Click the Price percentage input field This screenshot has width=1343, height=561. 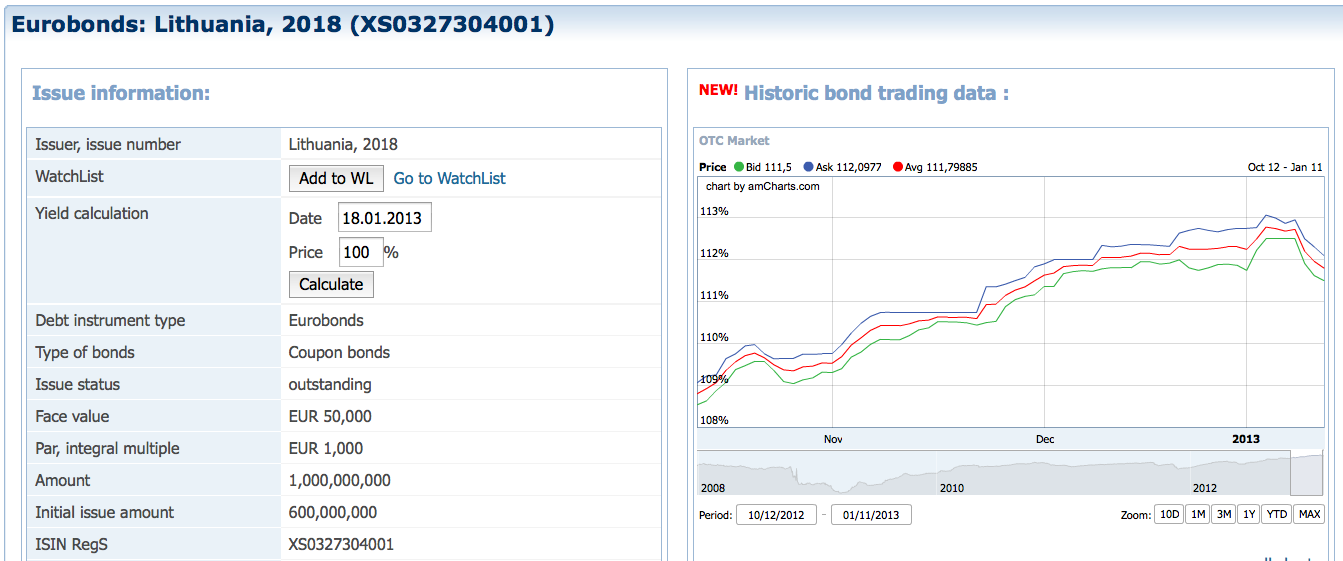361,252
